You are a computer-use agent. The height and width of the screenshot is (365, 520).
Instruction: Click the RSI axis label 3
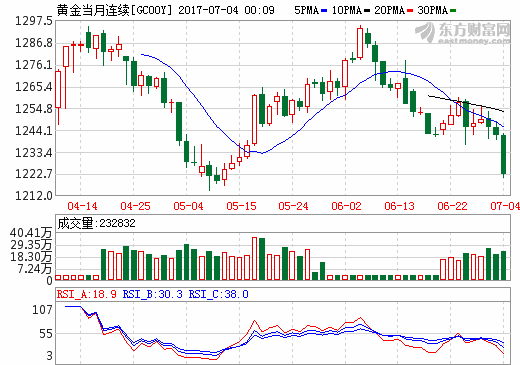(50, 356)
